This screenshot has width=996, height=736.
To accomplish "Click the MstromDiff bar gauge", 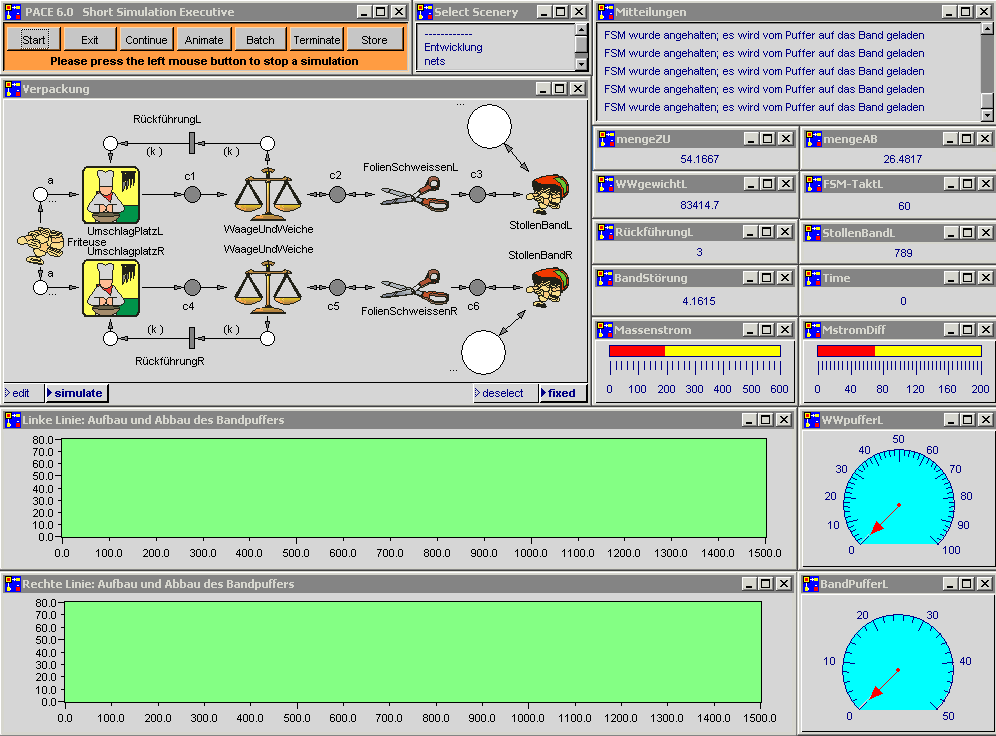I will click(x=899, y=351).
